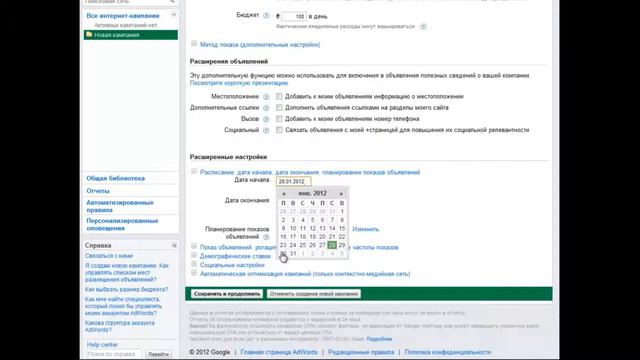Click the help icon next to Бюджет

click(x=266, y=16)
